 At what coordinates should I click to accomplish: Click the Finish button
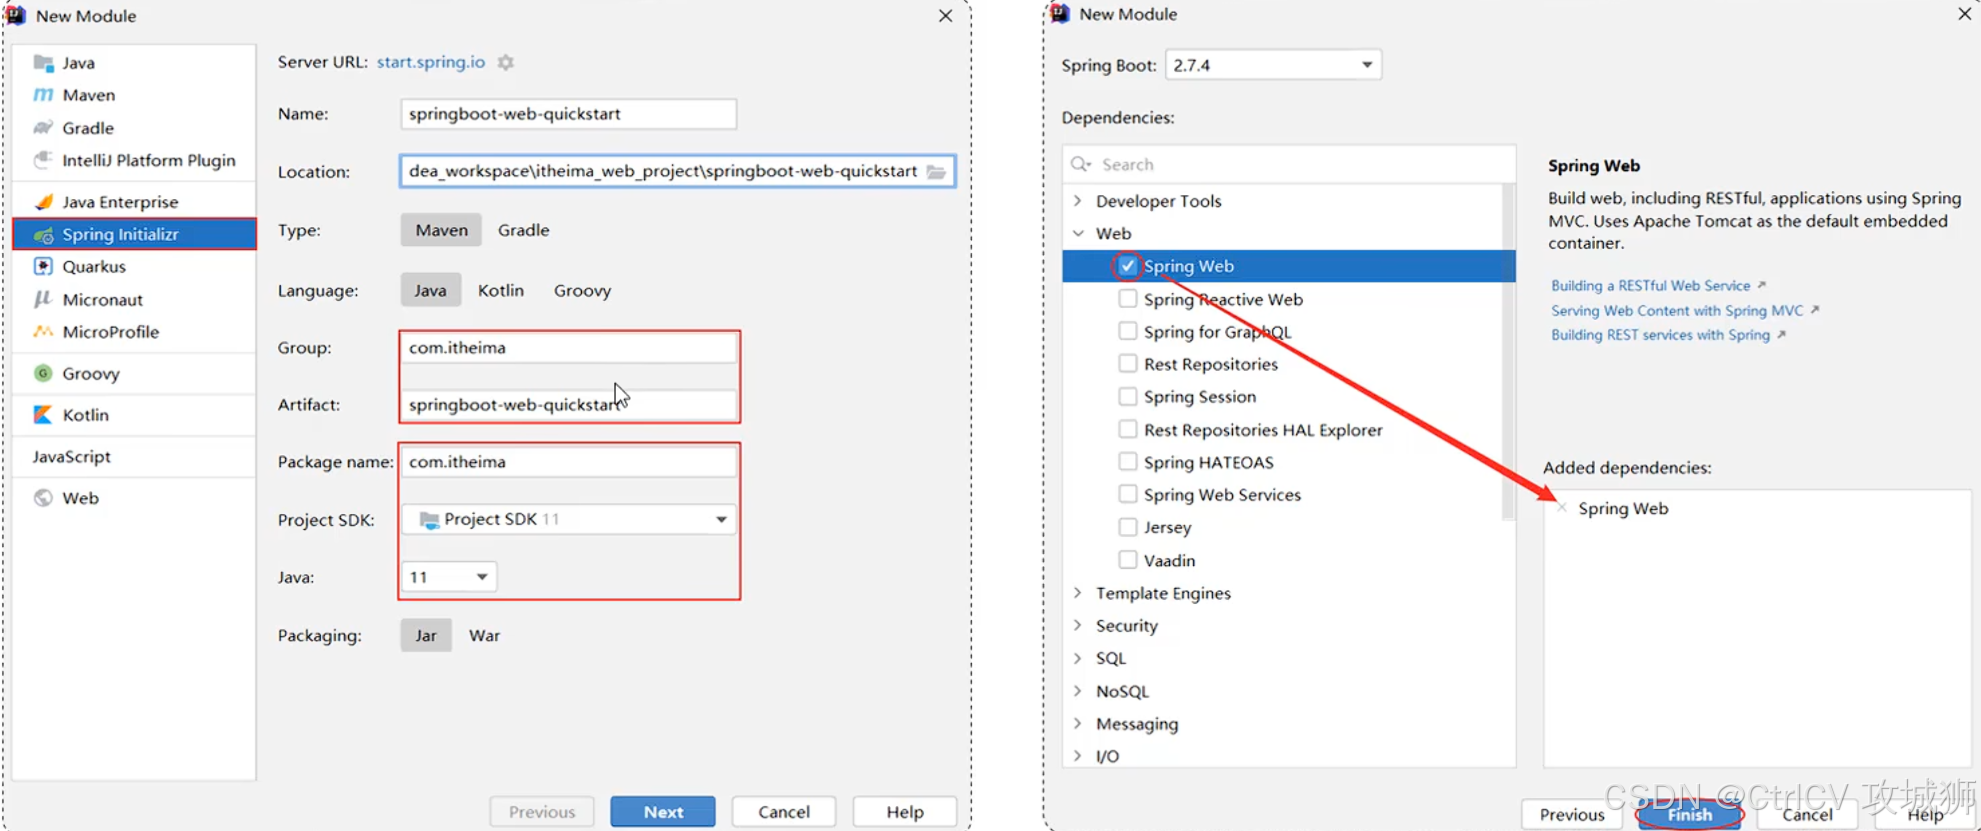pos(1690,815)
